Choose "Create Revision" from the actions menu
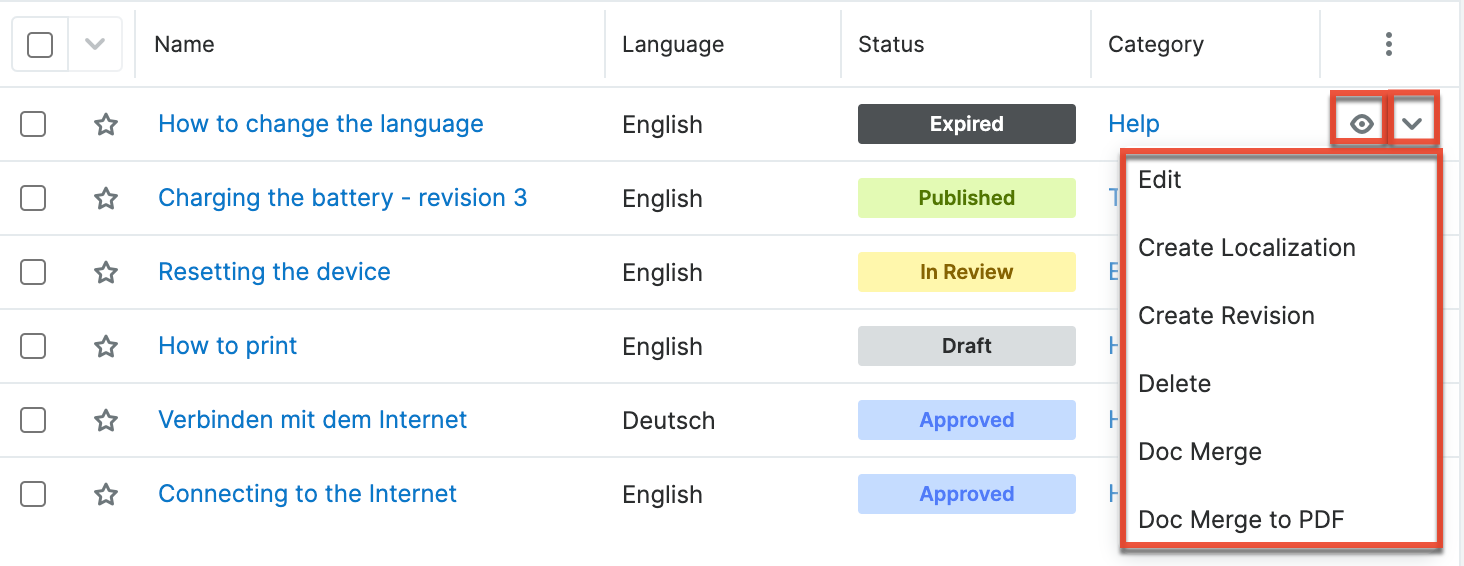This screenshot has height=566, width=1464. pyautogui.click(x=1226, y=316)
